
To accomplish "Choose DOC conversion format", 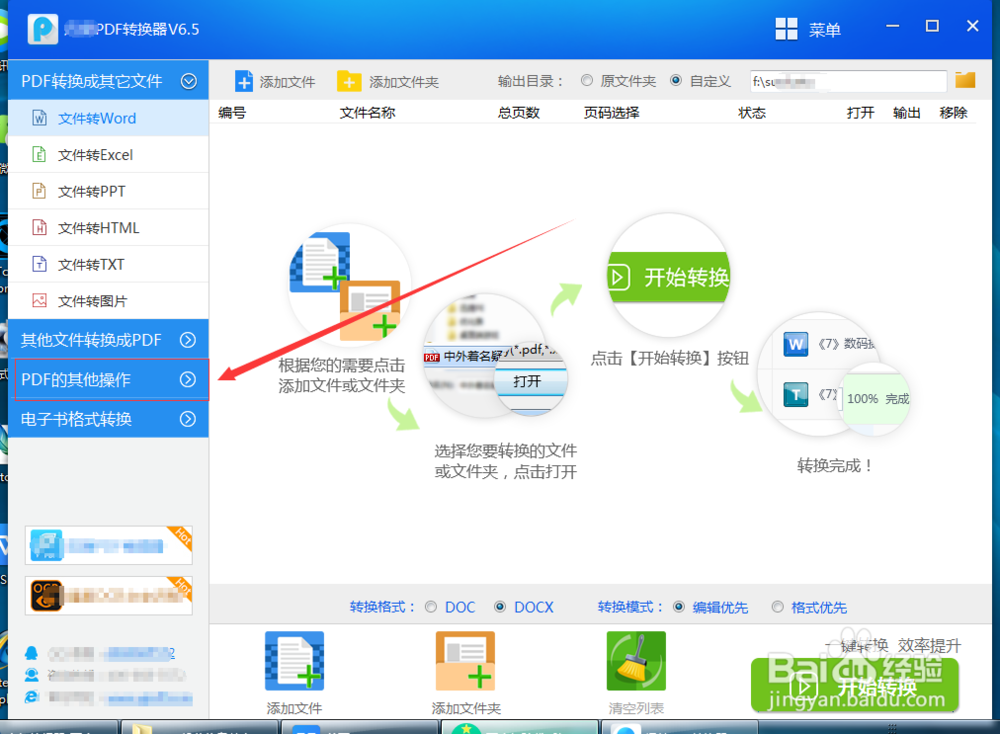I will click(x=431, y=606).
